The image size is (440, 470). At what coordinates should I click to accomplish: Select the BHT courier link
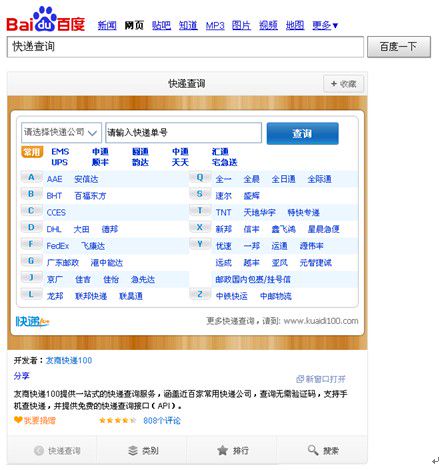click(x=54, y=196)
